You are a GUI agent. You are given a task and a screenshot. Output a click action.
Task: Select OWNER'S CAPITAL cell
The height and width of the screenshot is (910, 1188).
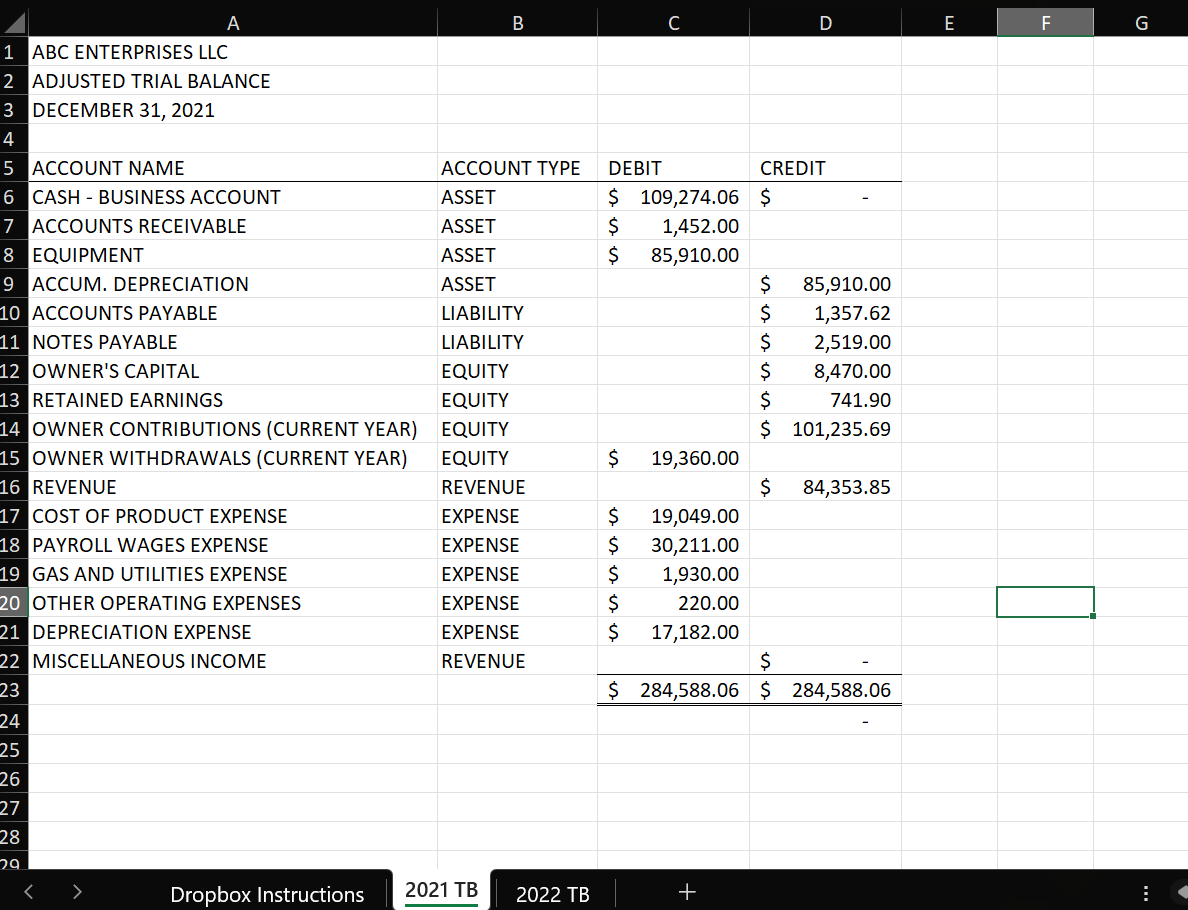tap(233, 371)
